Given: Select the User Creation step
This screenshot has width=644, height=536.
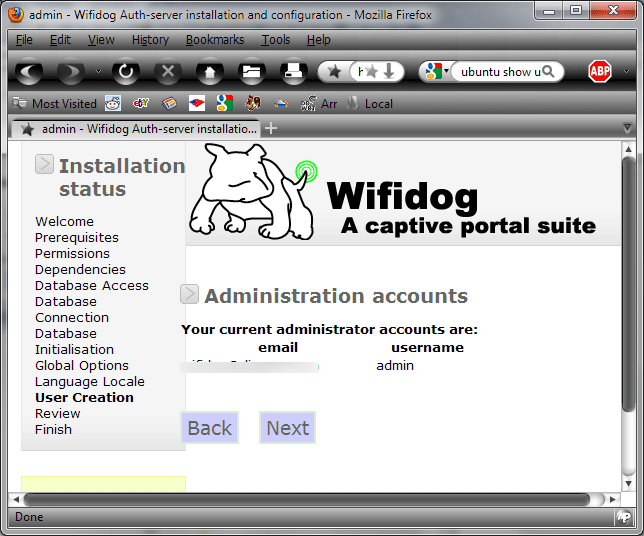Looking at the screenshot, I should pyautogui.click(x=85, y=398).
